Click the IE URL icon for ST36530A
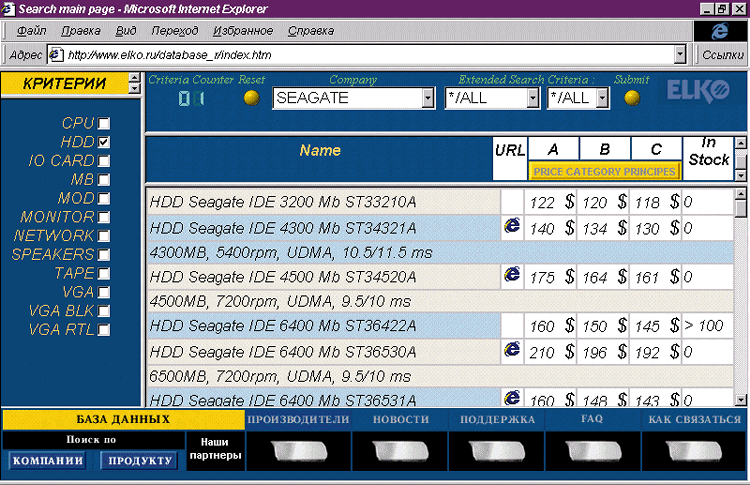Viewport: 750px width, 485px height. coord(512,349)
